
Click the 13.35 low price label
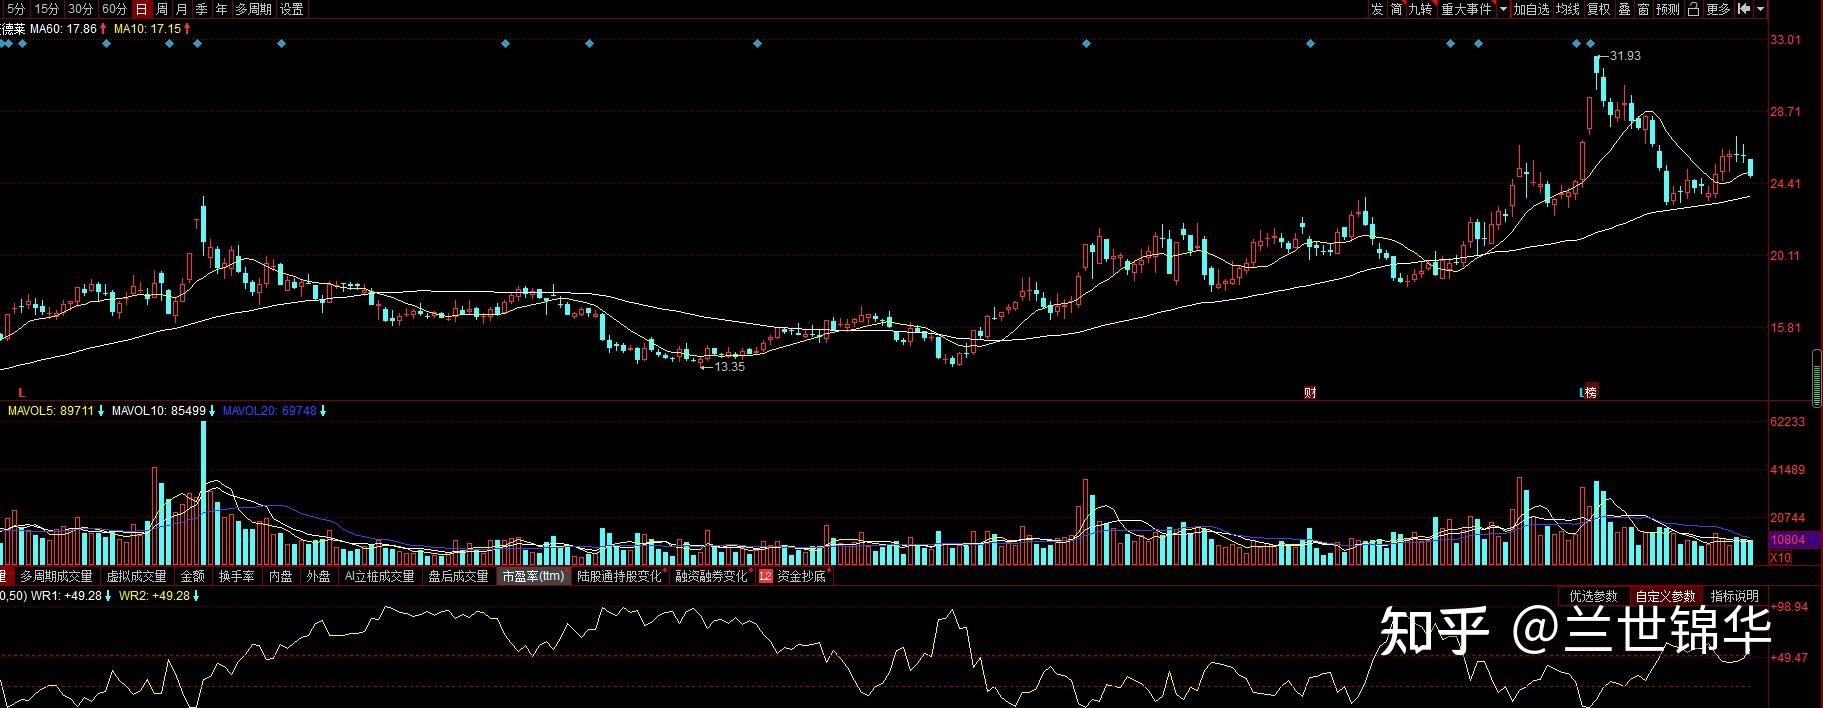coord(730,367)
